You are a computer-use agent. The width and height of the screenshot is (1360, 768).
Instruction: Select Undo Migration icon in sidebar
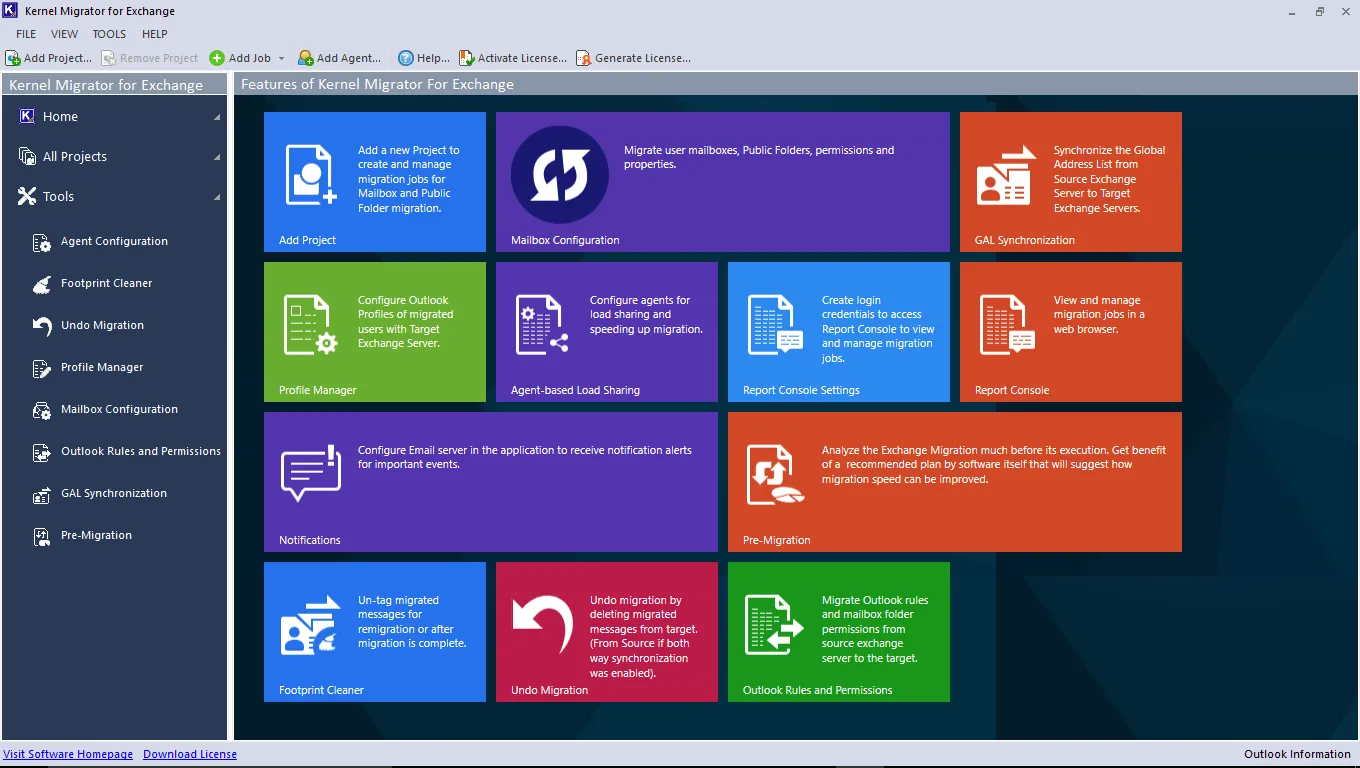42,326
